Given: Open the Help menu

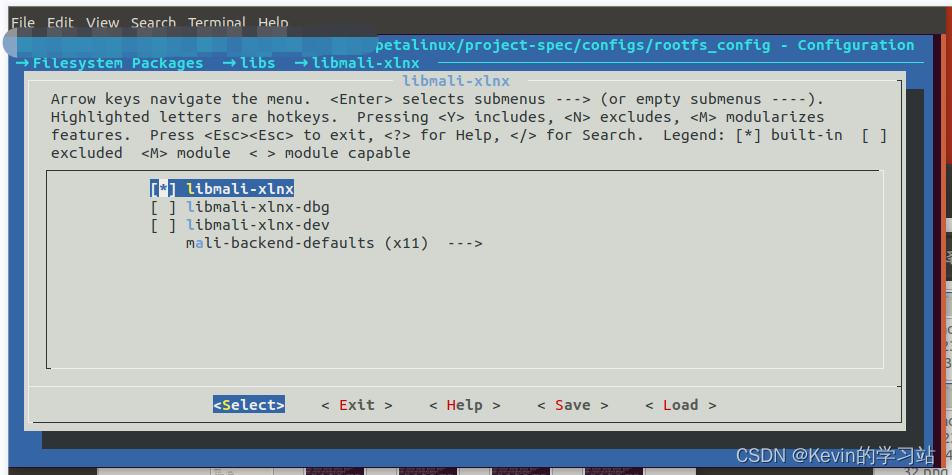Looking at the screenshot, I should pos(273,23).
